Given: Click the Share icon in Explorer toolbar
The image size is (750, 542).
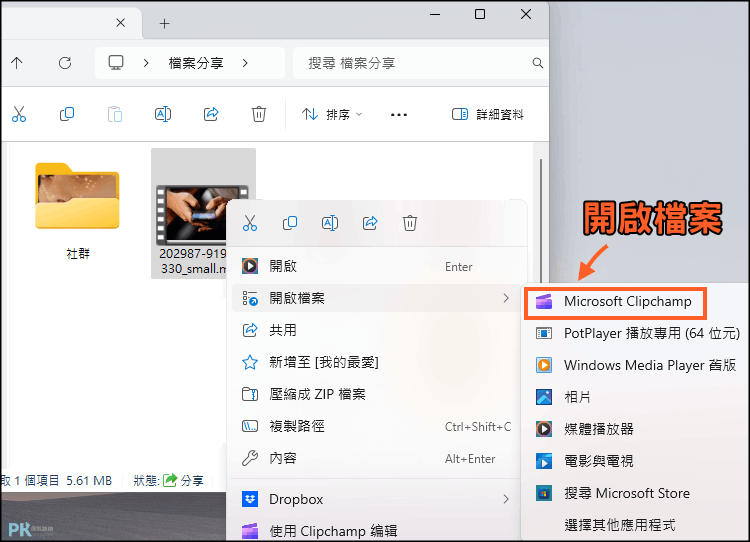Looking at the screenshot, I should coord(211,114).
